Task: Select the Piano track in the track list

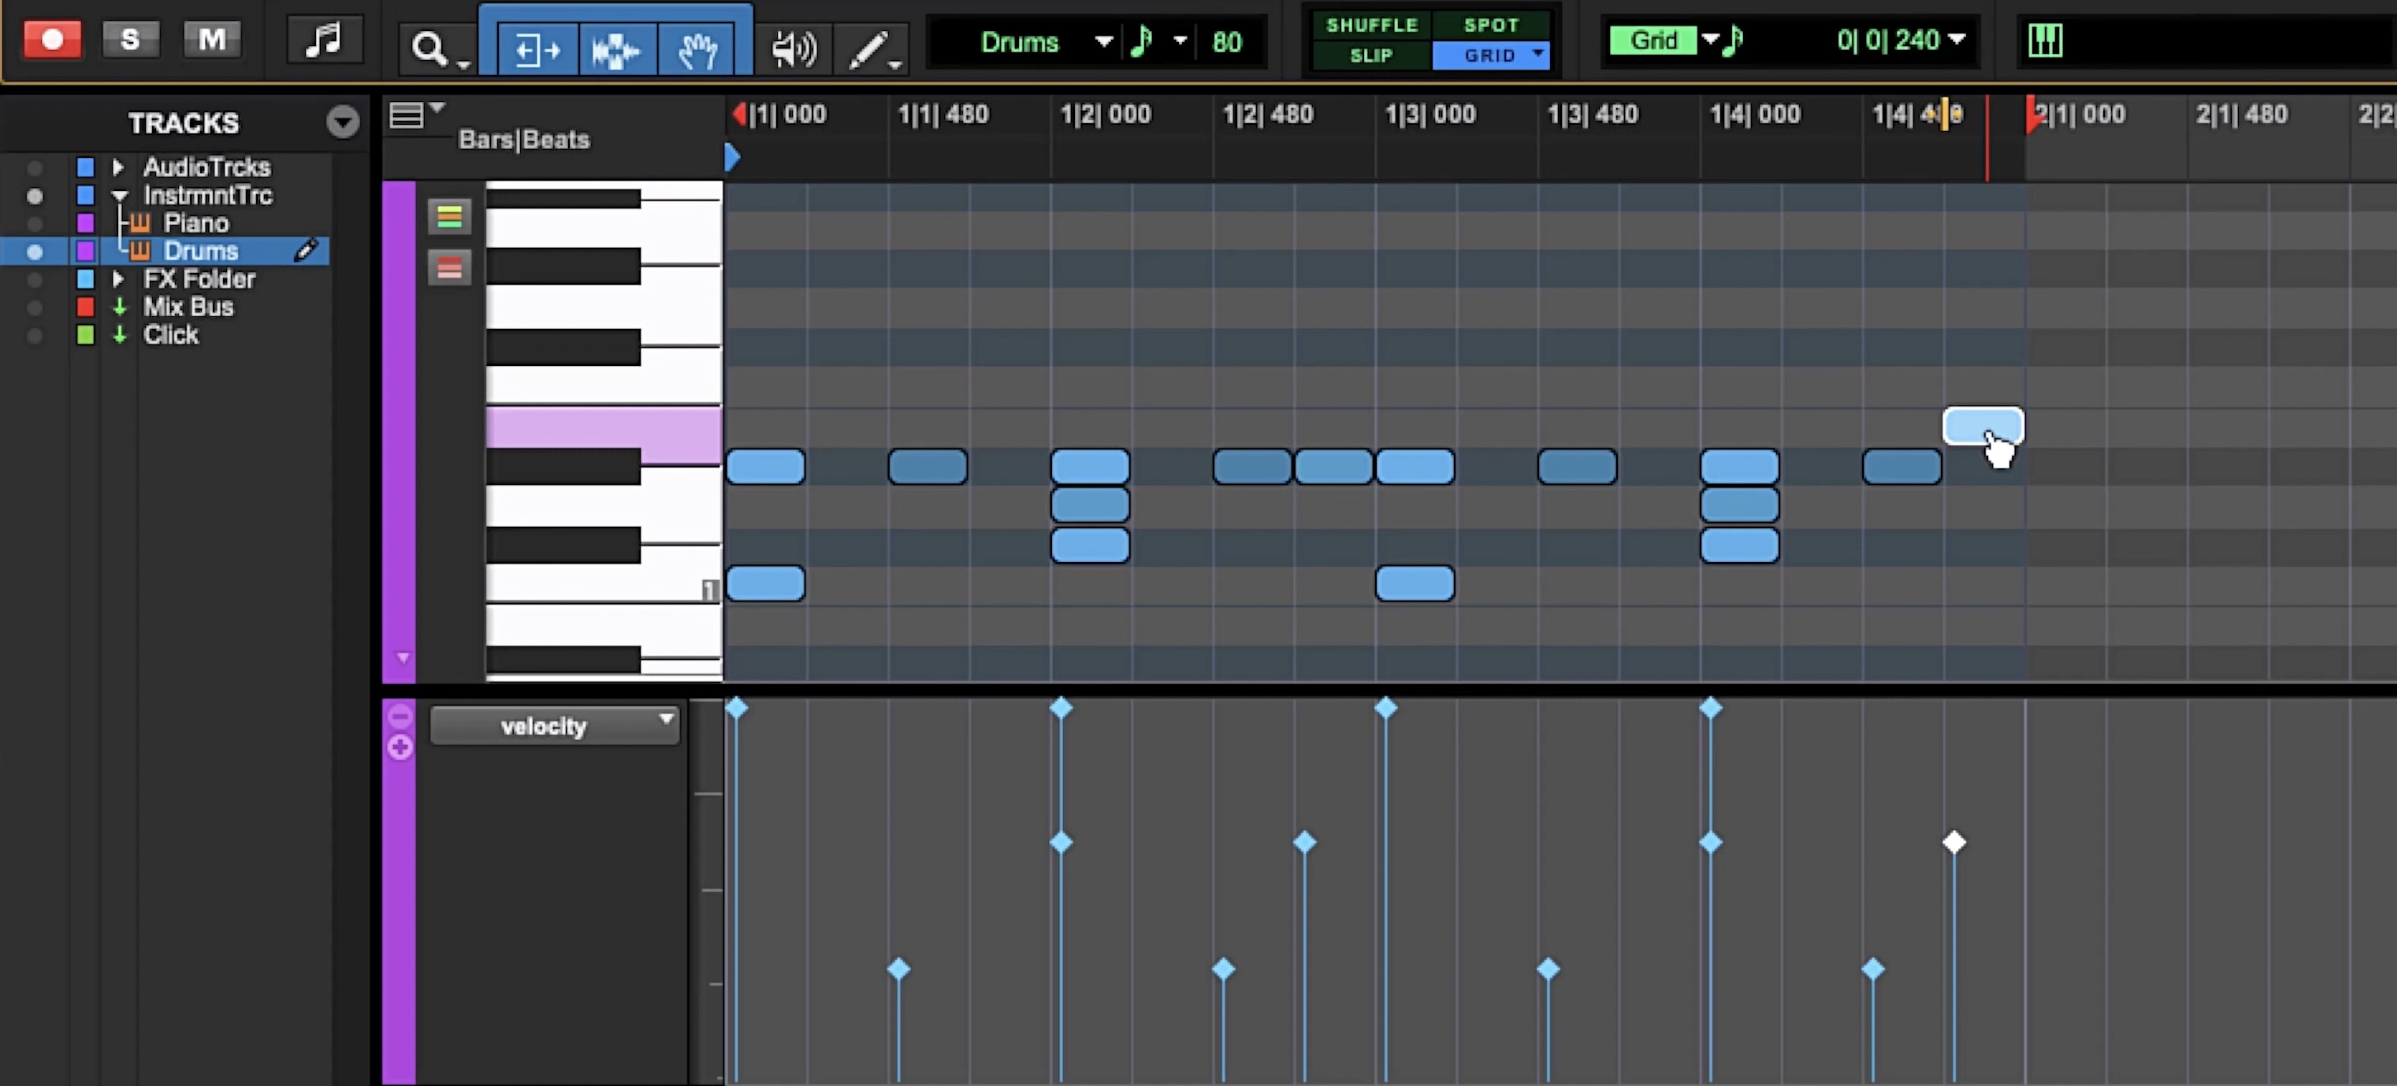Action: pos(197,222)
